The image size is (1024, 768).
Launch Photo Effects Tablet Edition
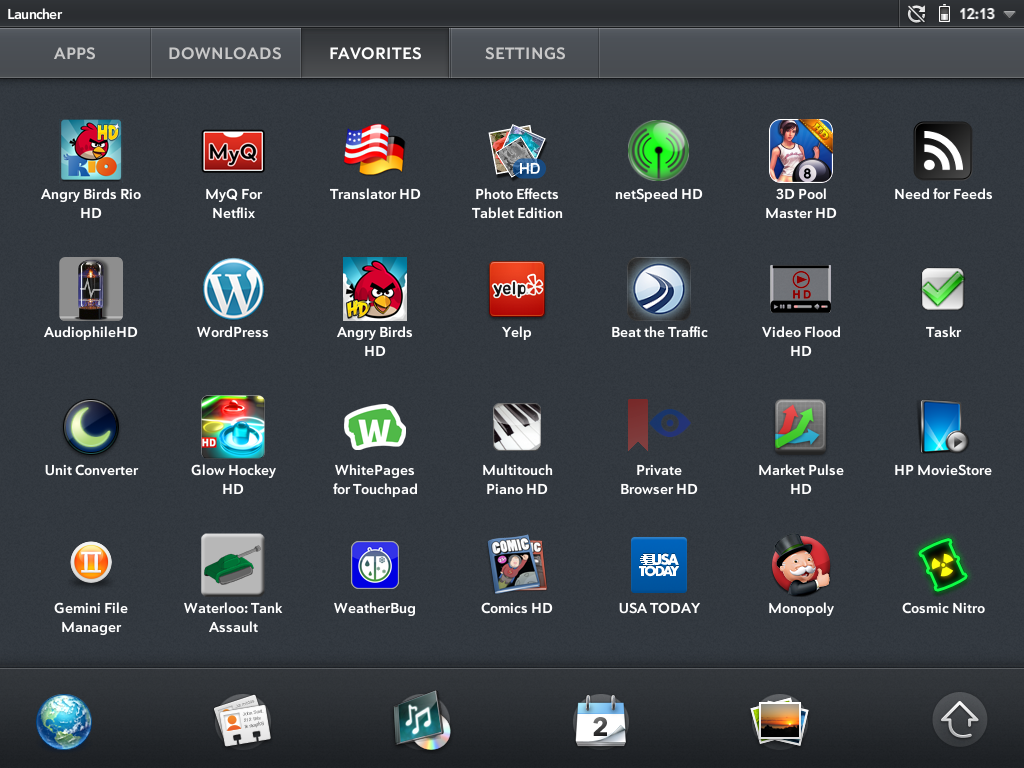[x=517, y=151]
